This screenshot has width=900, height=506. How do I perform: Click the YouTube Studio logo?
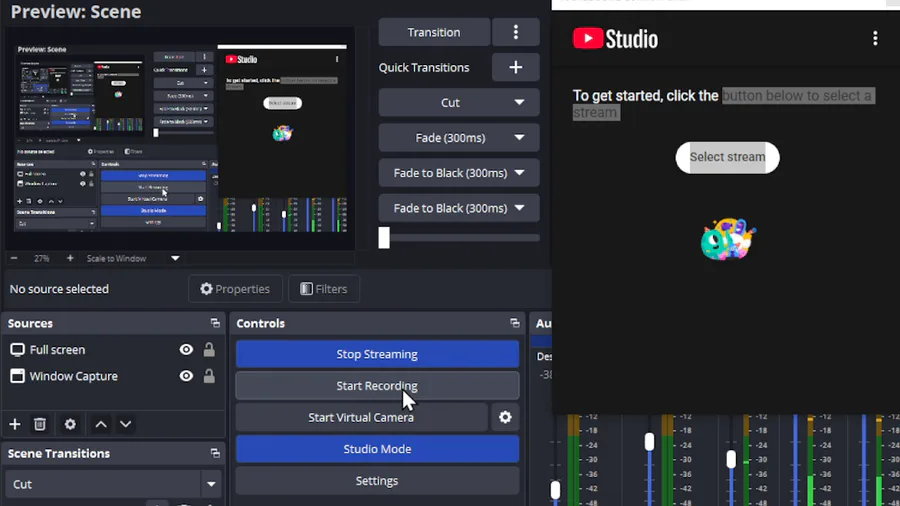(x=615, y=39)
